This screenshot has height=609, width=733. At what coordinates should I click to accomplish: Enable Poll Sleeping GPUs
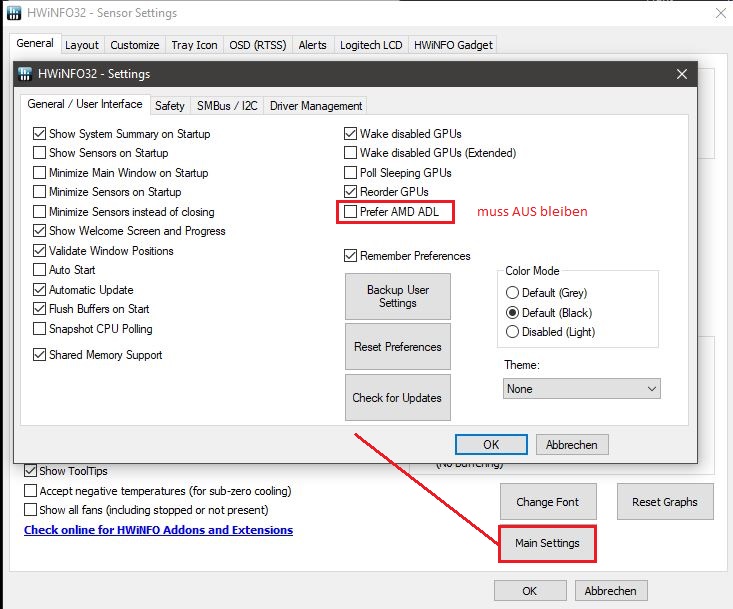[x=350, y=172]
